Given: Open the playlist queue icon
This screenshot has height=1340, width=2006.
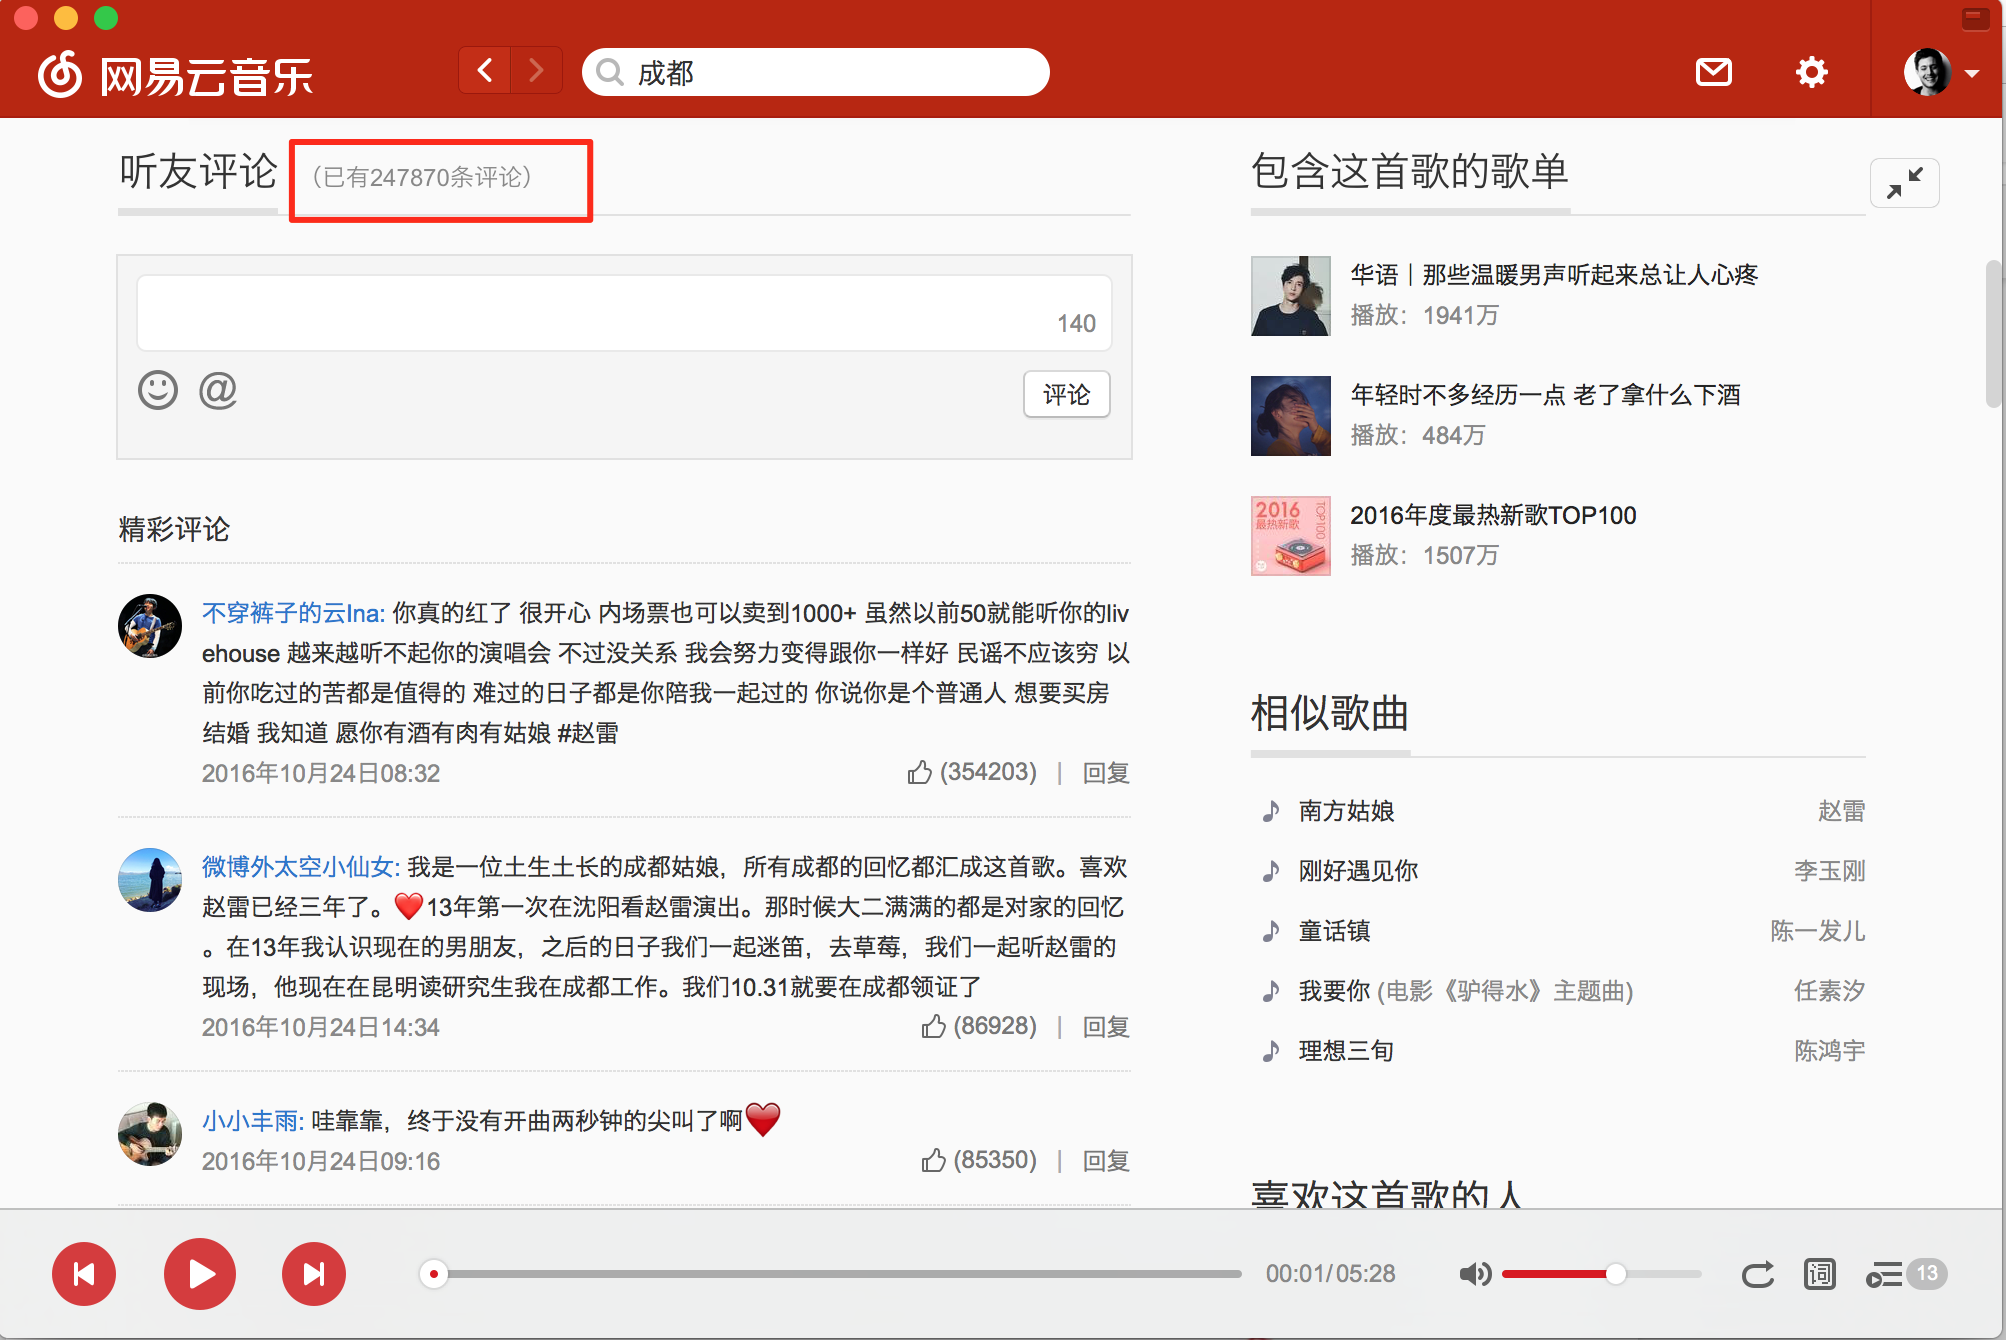Looking at the screenshot, I should tap(1885, 1275).
